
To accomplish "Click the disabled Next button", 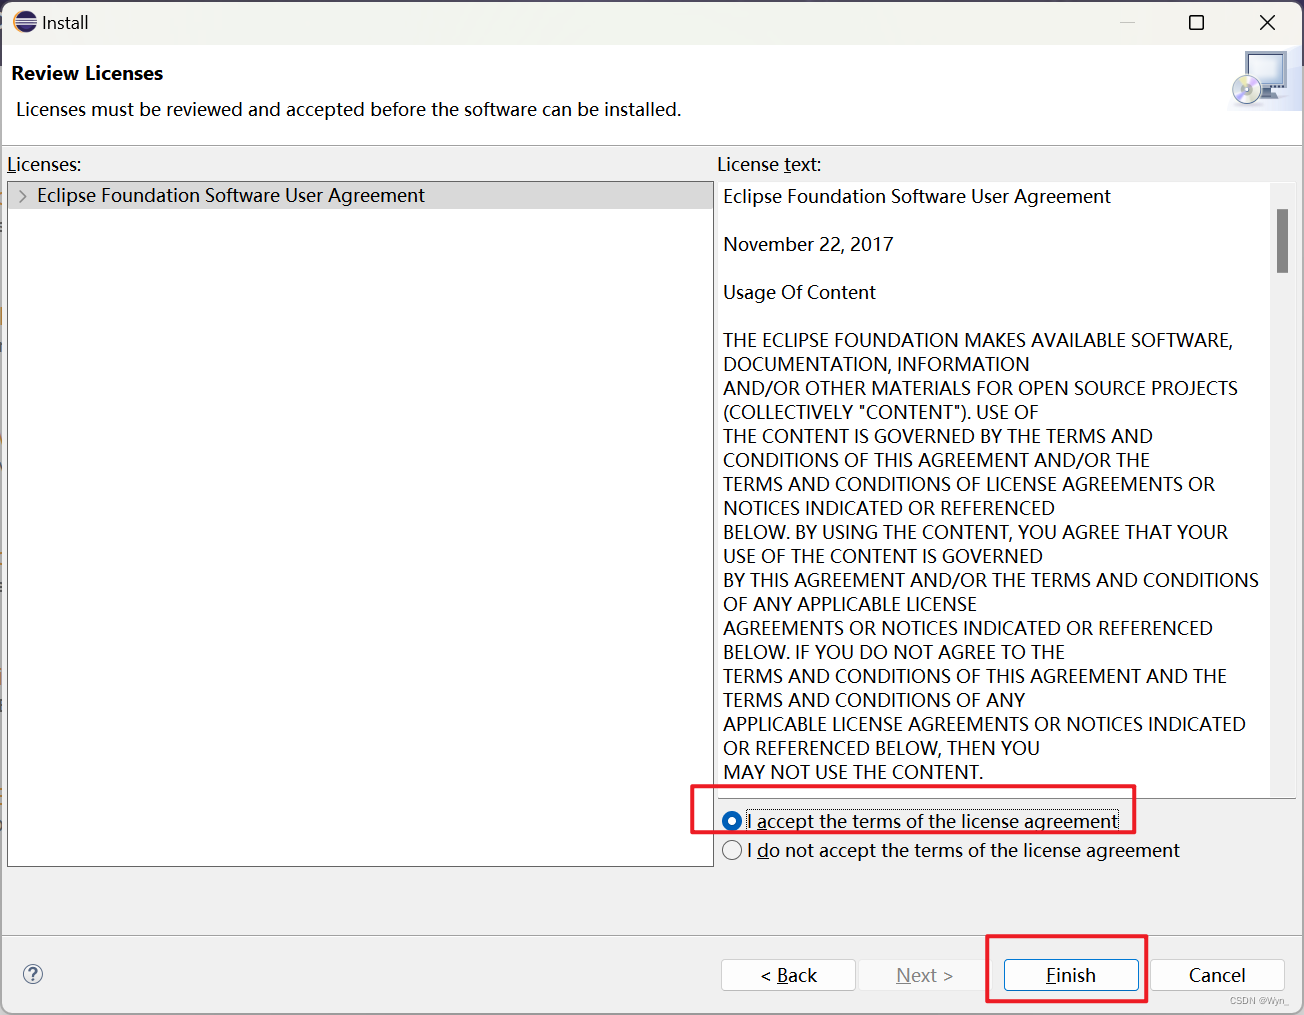I will pos(924,975).
